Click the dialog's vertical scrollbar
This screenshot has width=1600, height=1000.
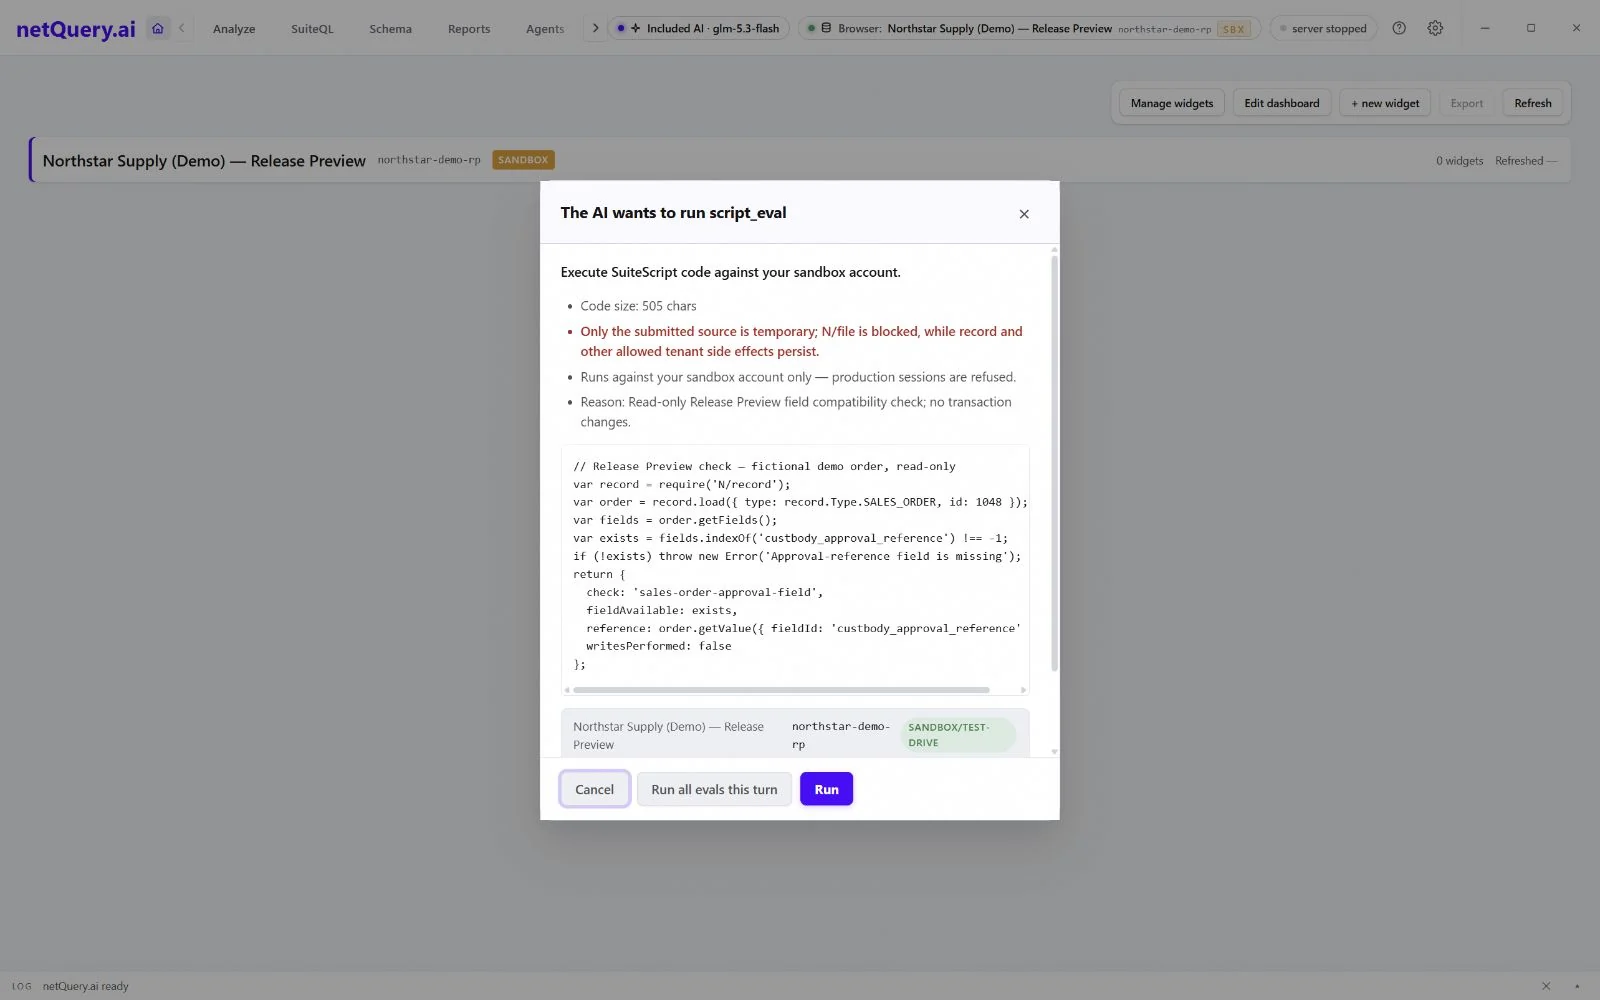pos(1054,463)
